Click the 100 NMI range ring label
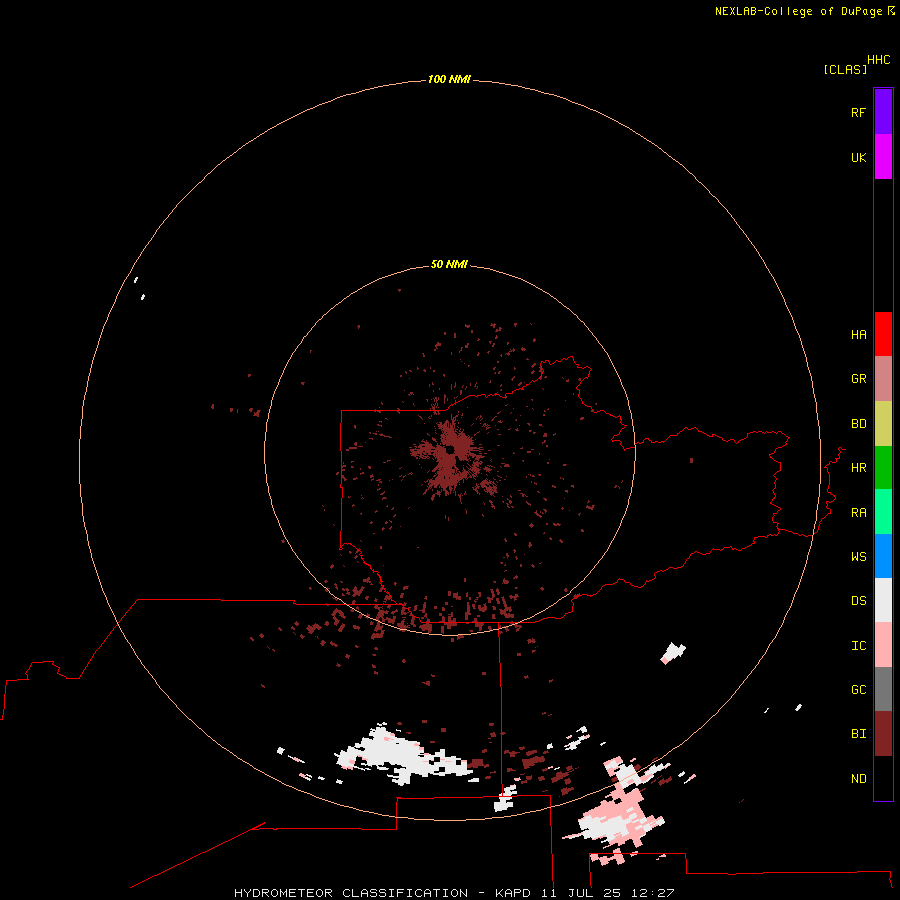900x900 pixels. pyautogui.click(x=449, y=79)
